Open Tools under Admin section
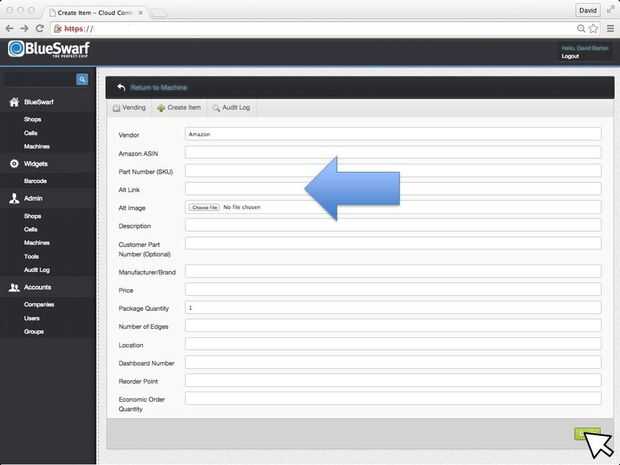This screenshot has height=465, width=620. [31, 257]
